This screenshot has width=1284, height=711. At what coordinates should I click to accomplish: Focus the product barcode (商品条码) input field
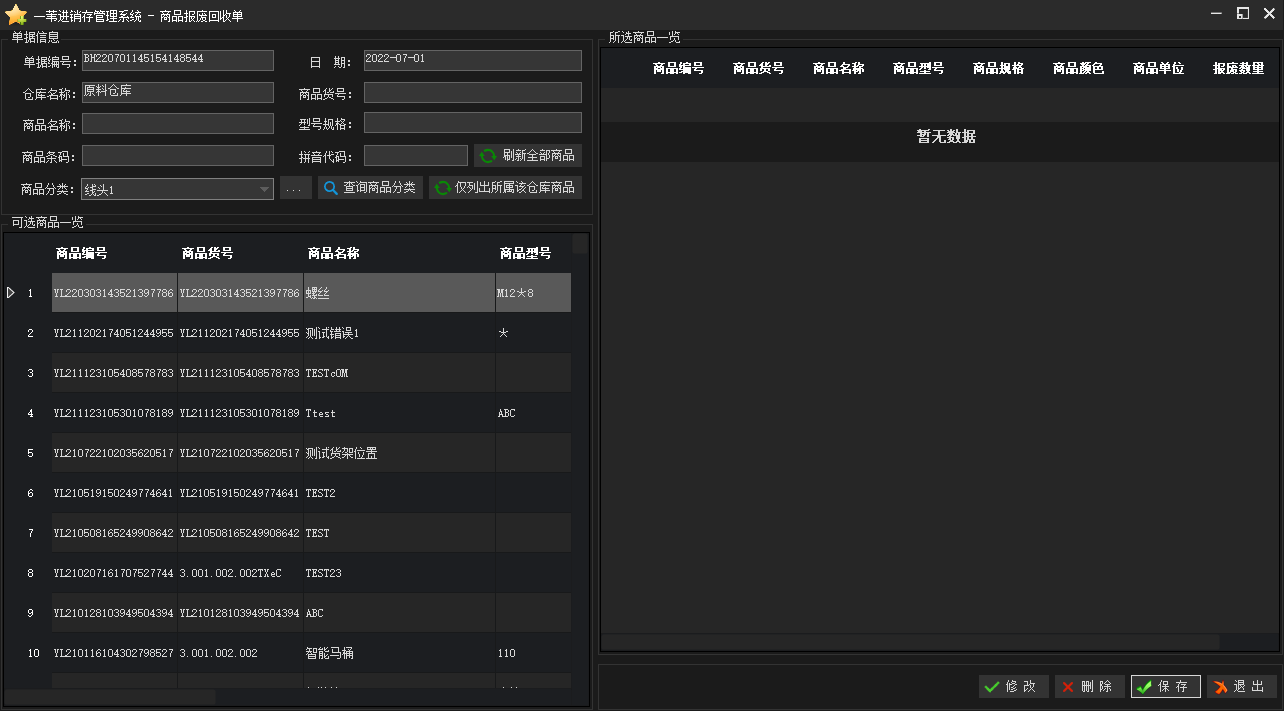pos(178,156)
